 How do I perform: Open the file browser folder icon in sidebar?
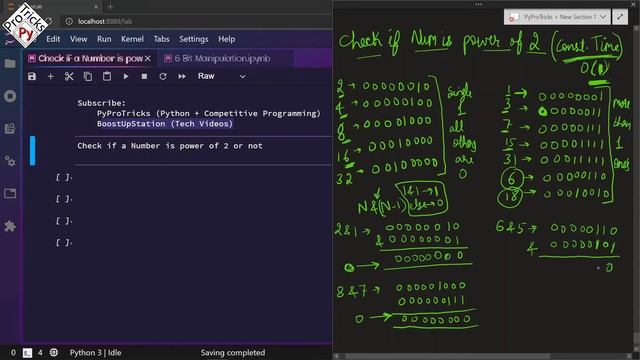pos(10,64)
